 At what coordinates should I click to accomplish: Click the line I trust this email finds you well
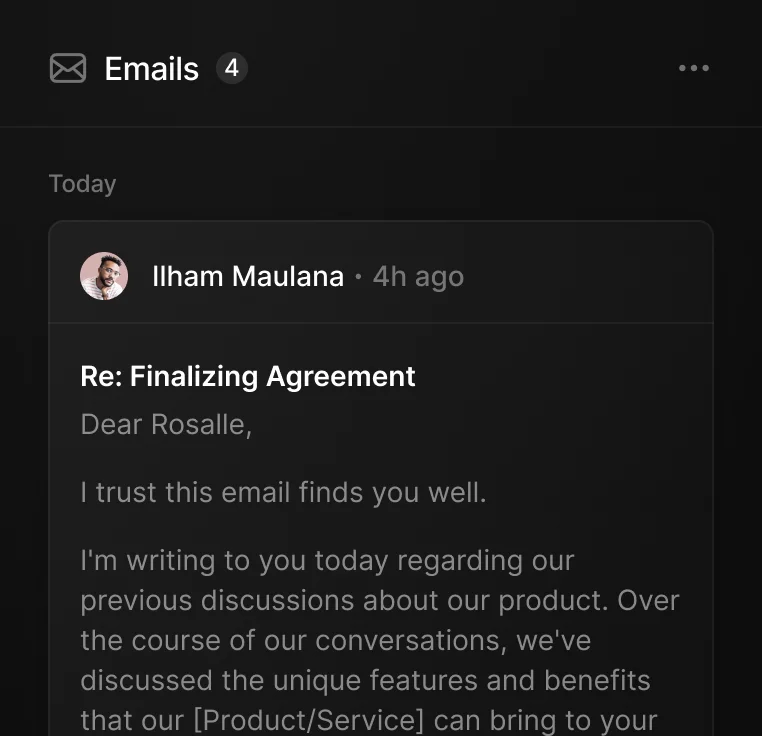283,492
